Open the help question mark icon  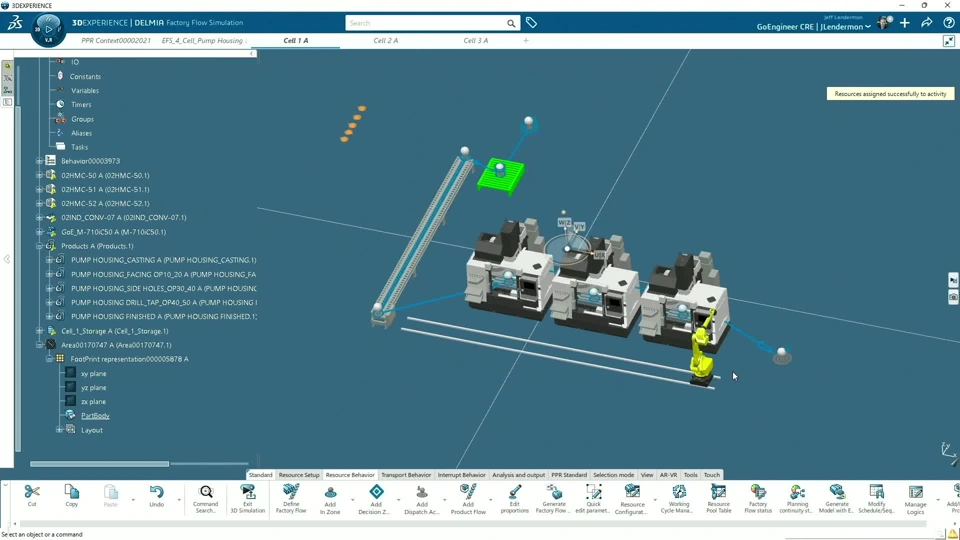click(x=948, y=23)
